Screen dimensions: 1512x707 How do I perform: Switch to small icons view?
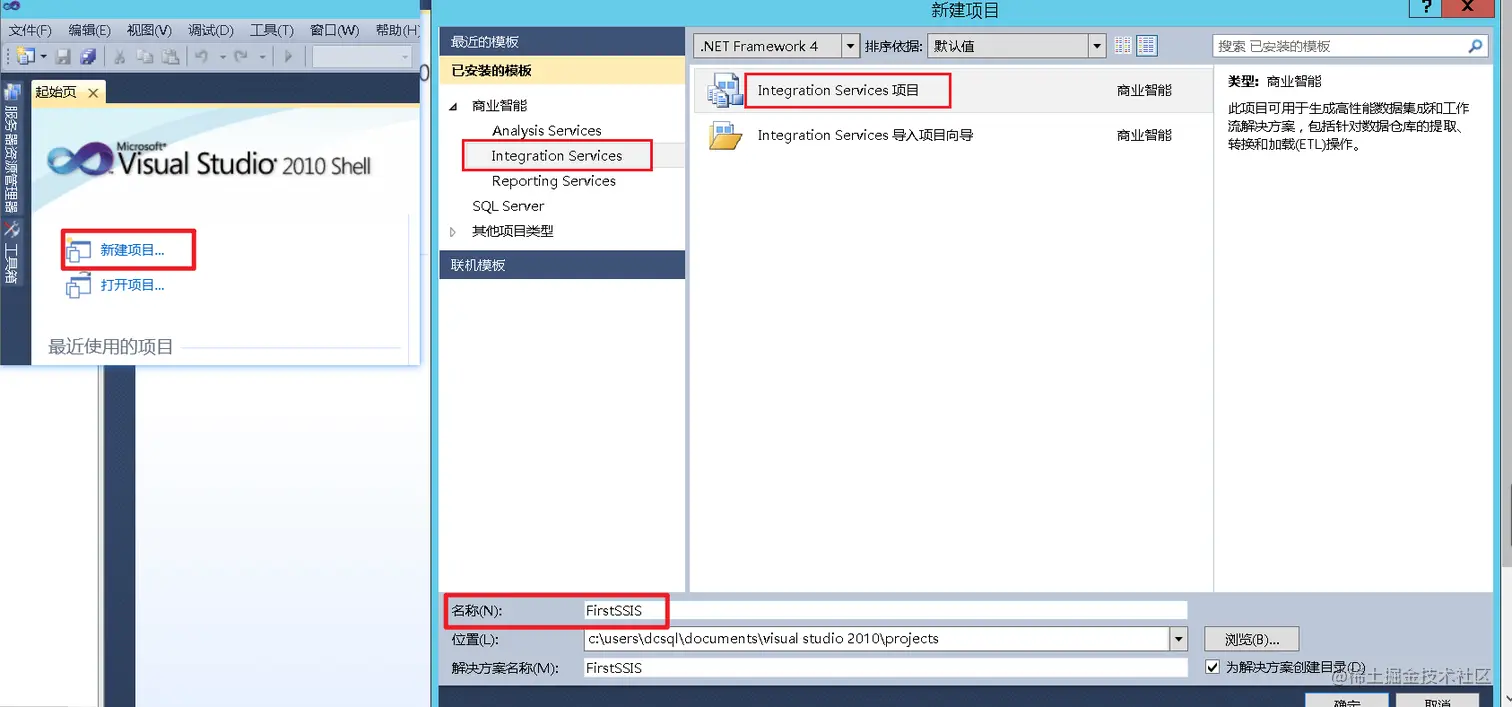pos(1123,46)
